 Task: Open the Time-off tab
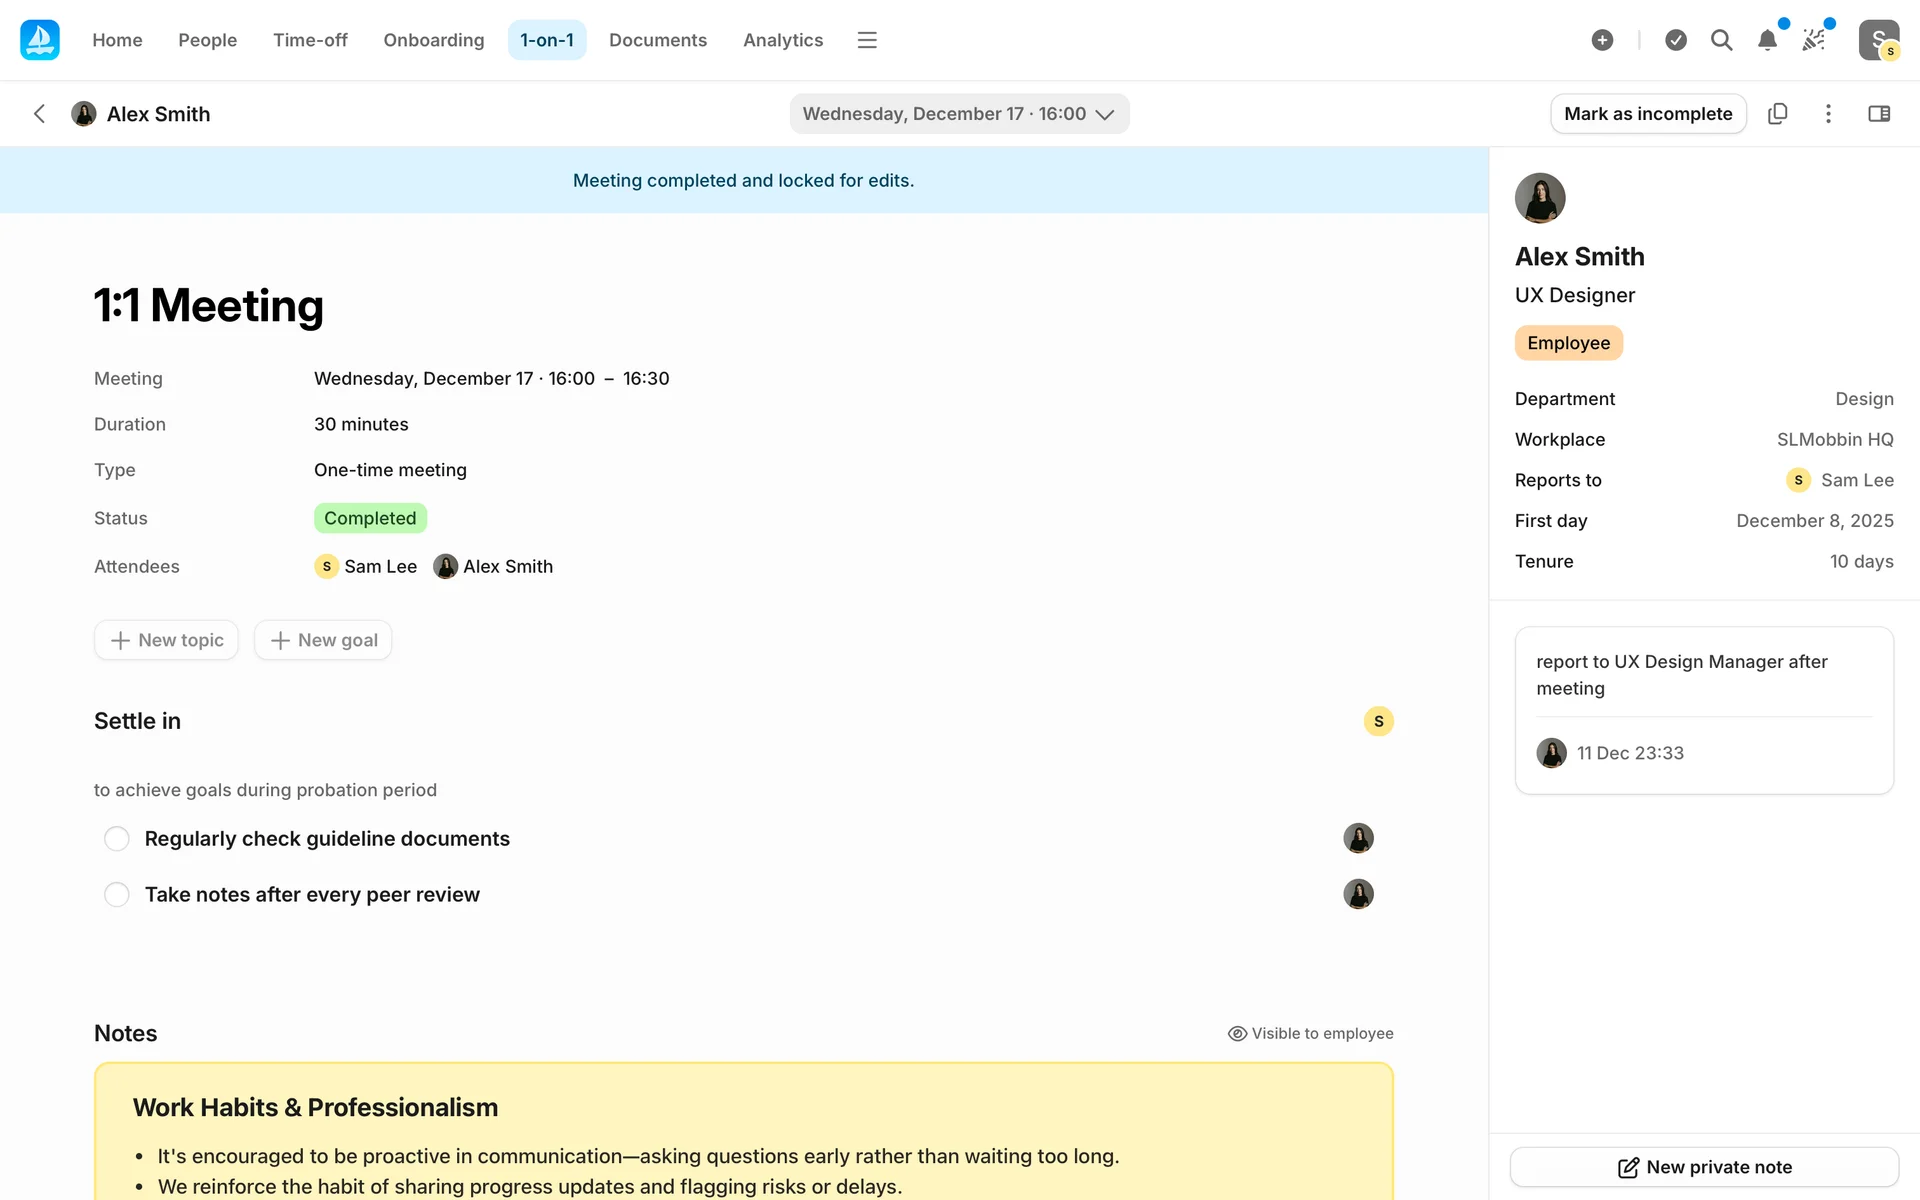point(310,40)
